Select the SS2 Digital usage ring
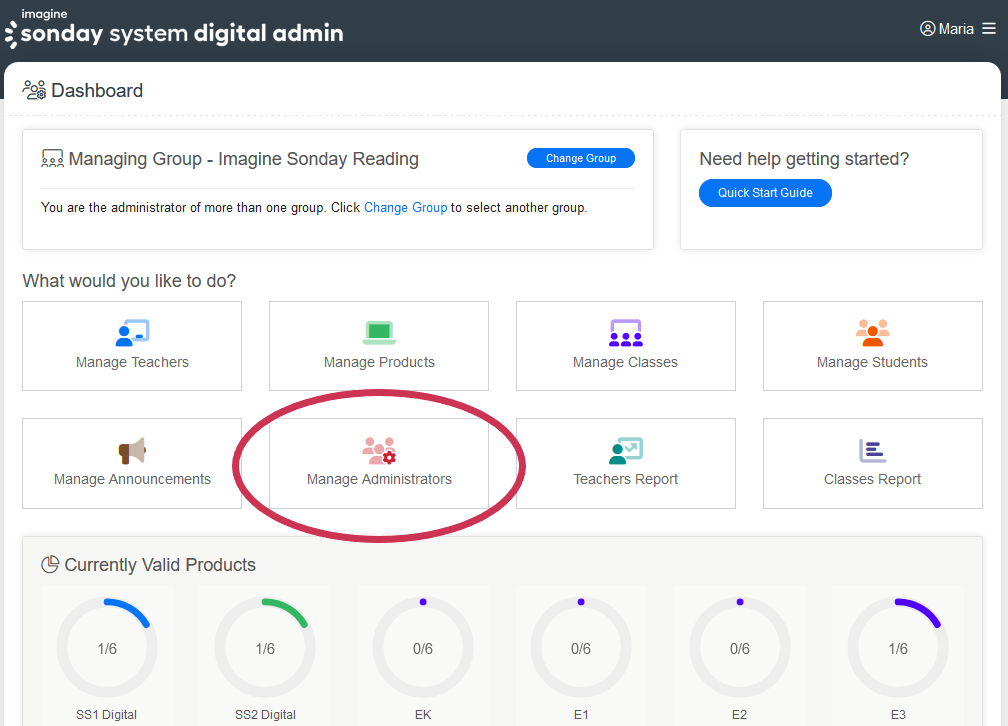 tap(265, 648)
